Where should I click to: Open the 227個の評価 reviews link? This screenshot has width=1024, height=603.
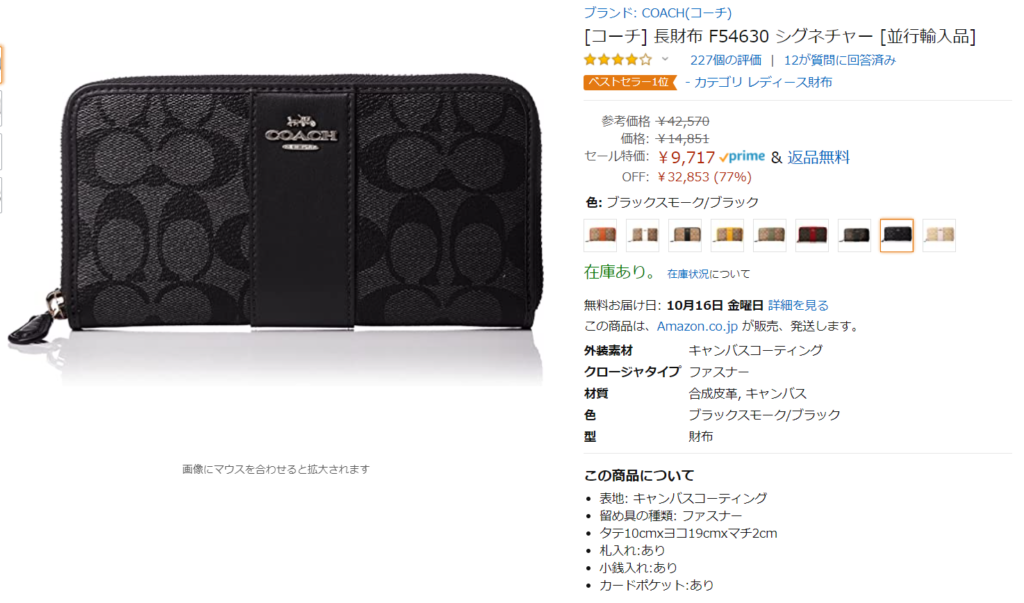tap(726, 60)
